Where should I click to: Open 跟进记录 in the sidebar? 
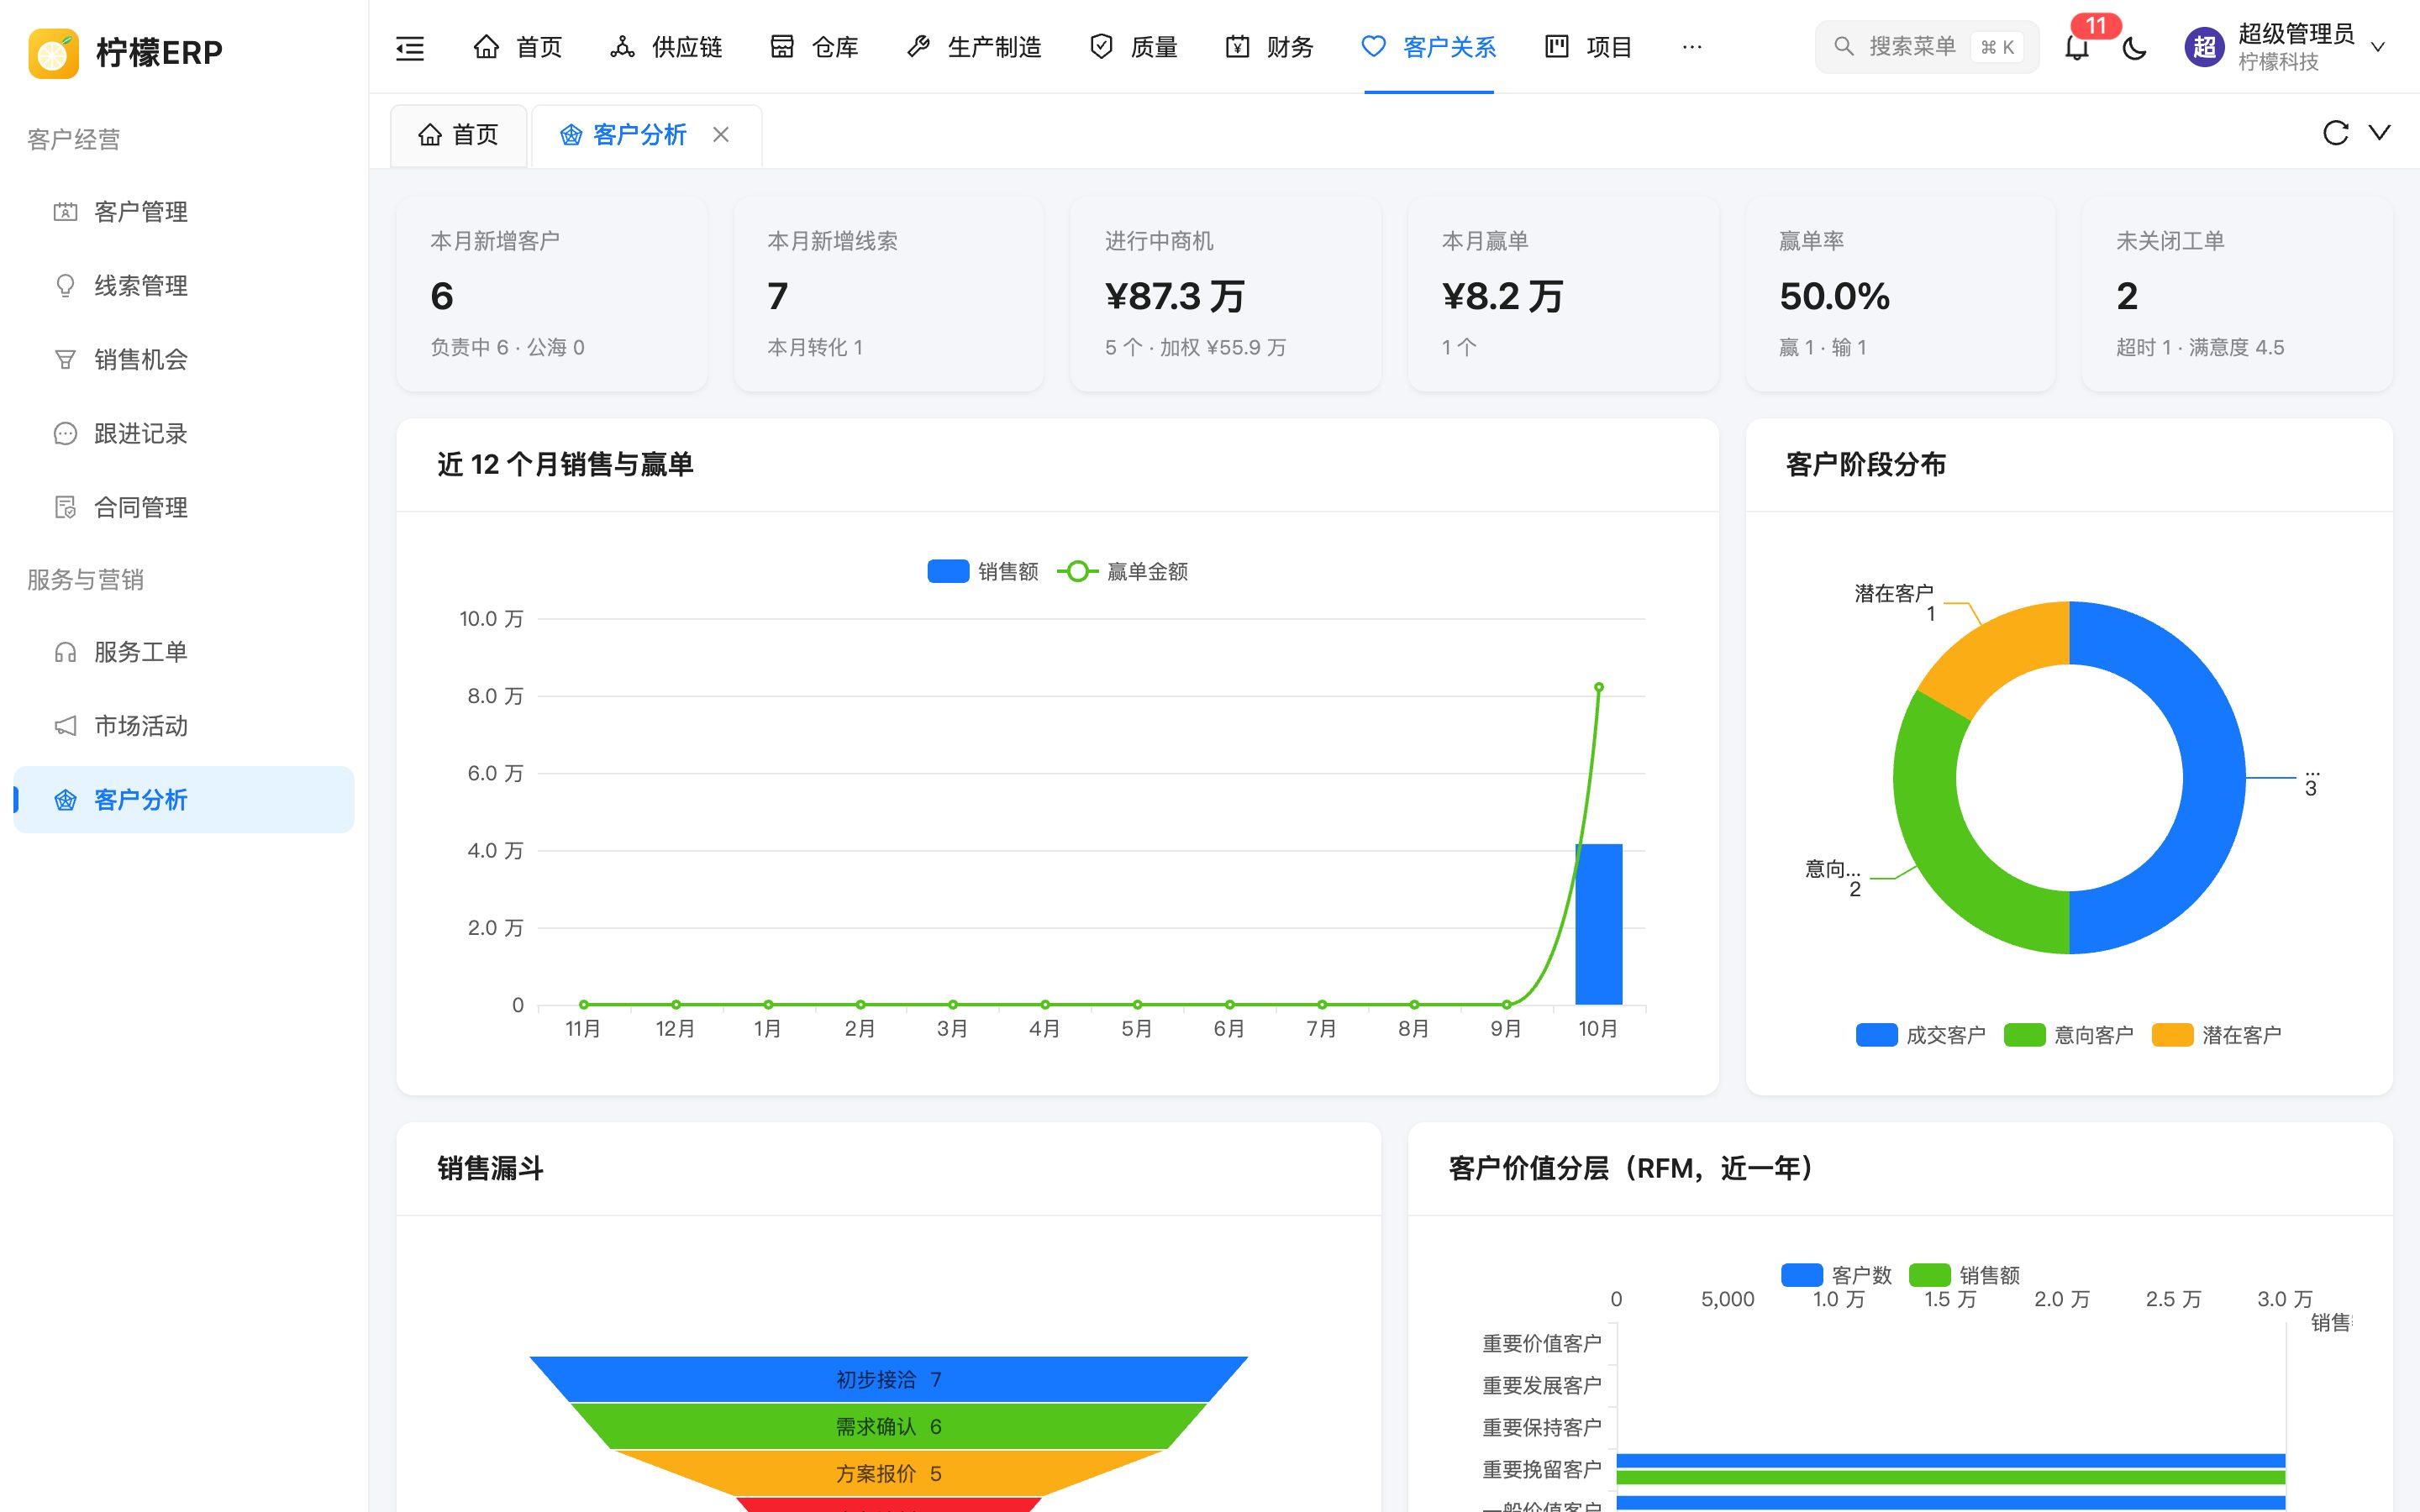tap(184, 434)
